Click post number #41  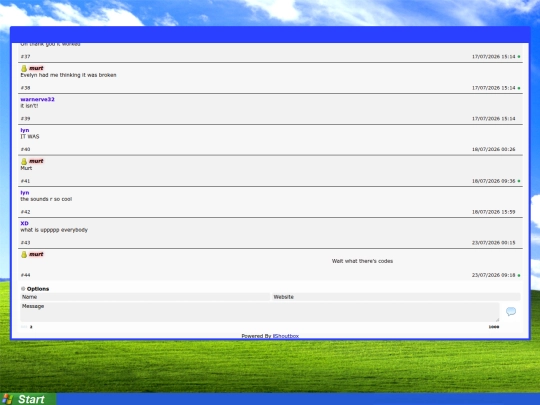(x=25, y=181)
